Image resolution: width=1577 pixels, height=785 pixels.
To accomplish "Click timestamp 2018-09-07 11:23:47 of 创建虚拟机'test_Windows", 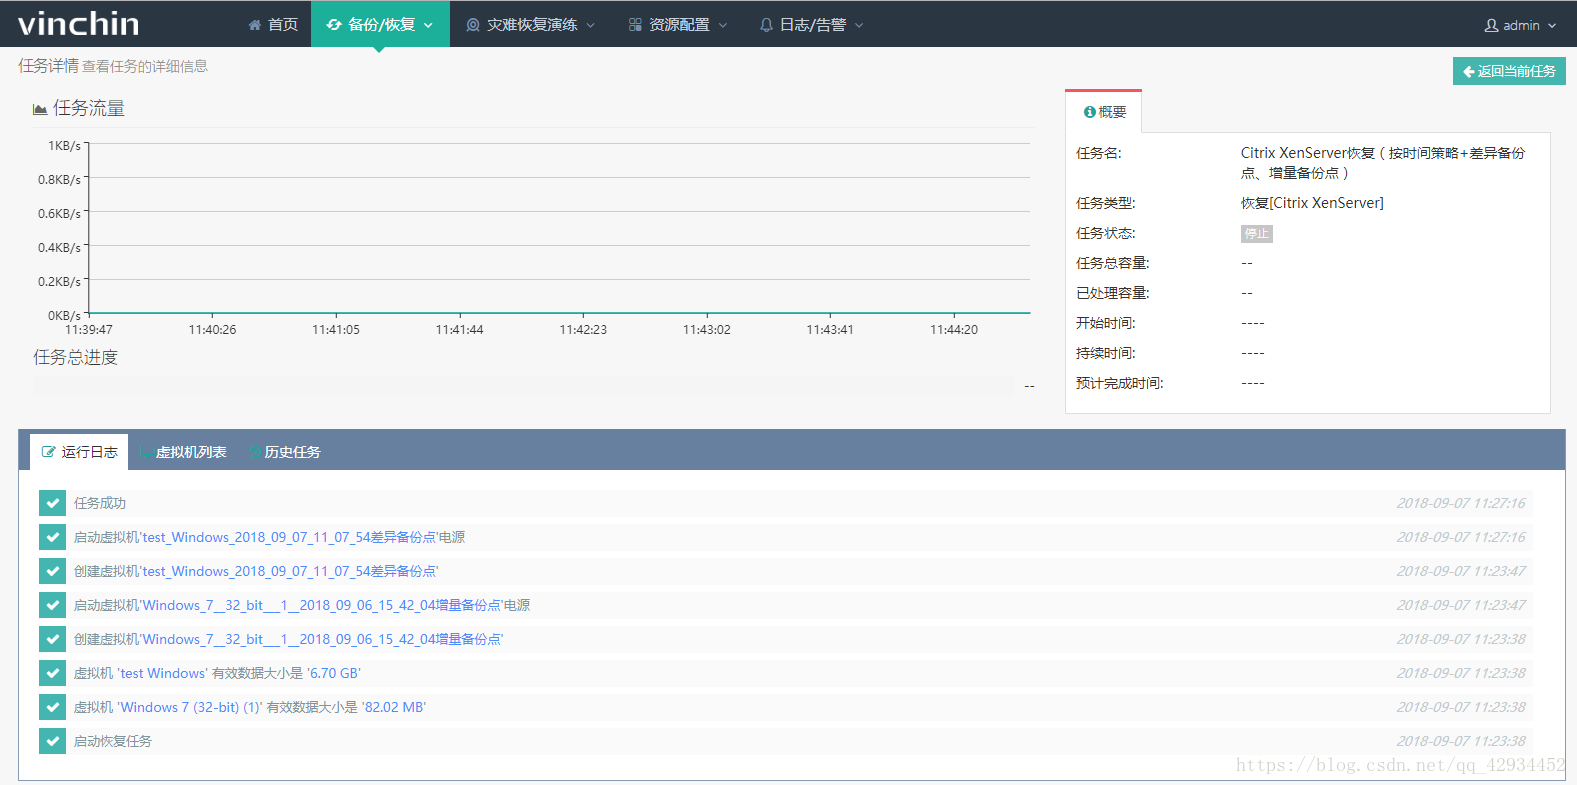I will [x=1461, y=571].
